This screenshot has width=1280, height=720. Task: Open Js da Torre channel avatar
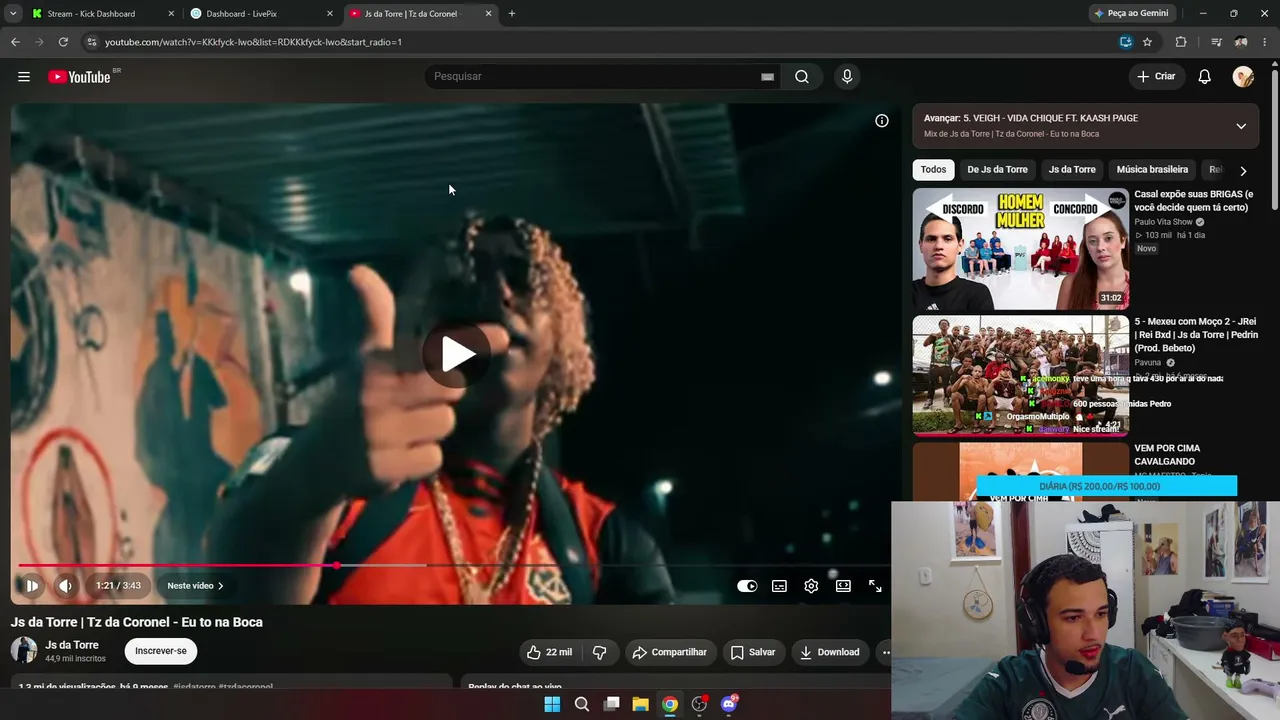point(24,651)
